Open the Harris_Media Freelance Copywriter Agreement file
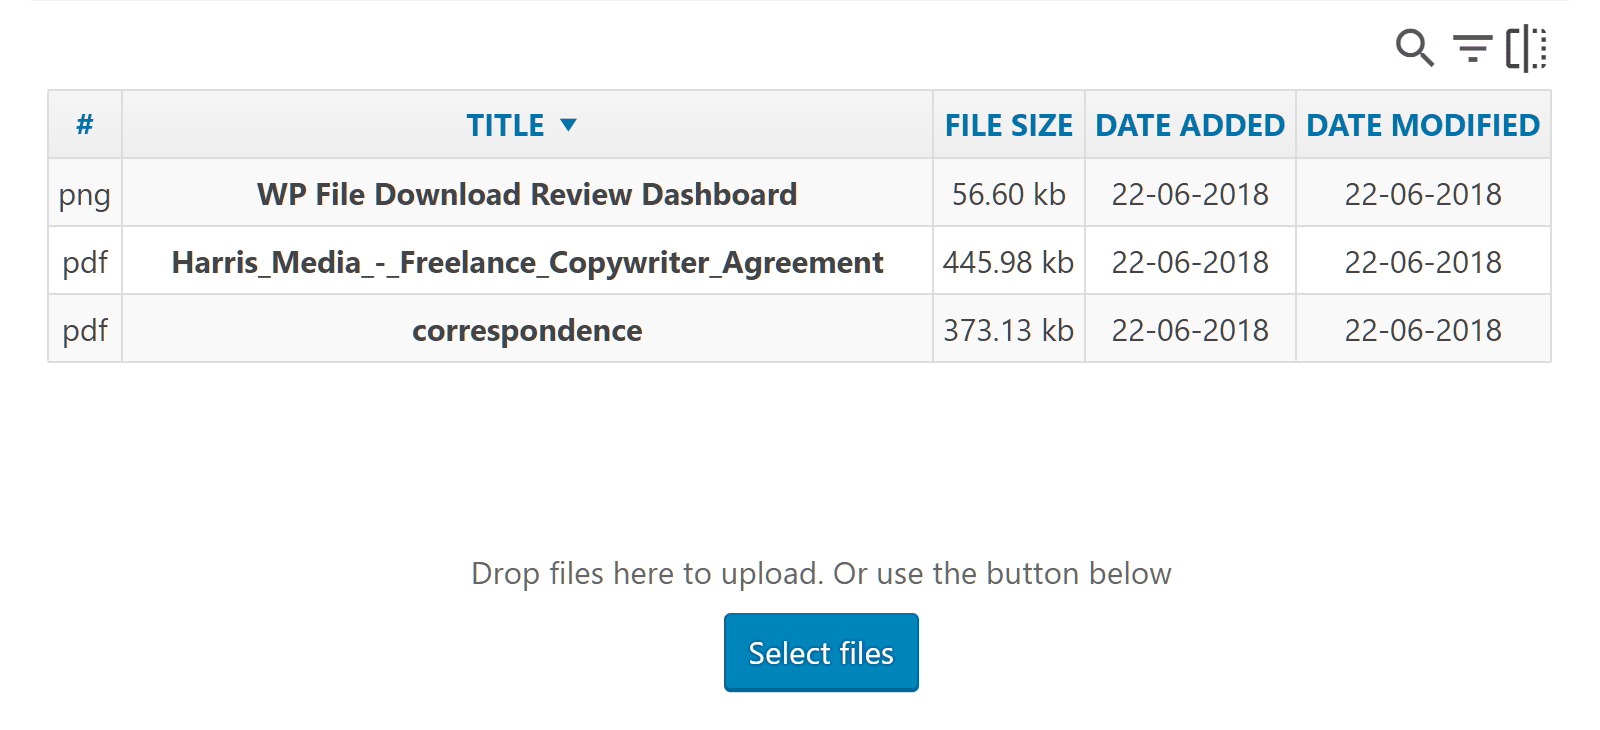Image resolution: width=1600 pixels, height=730 pixels. pyautogui.click(x=527, y=262)
